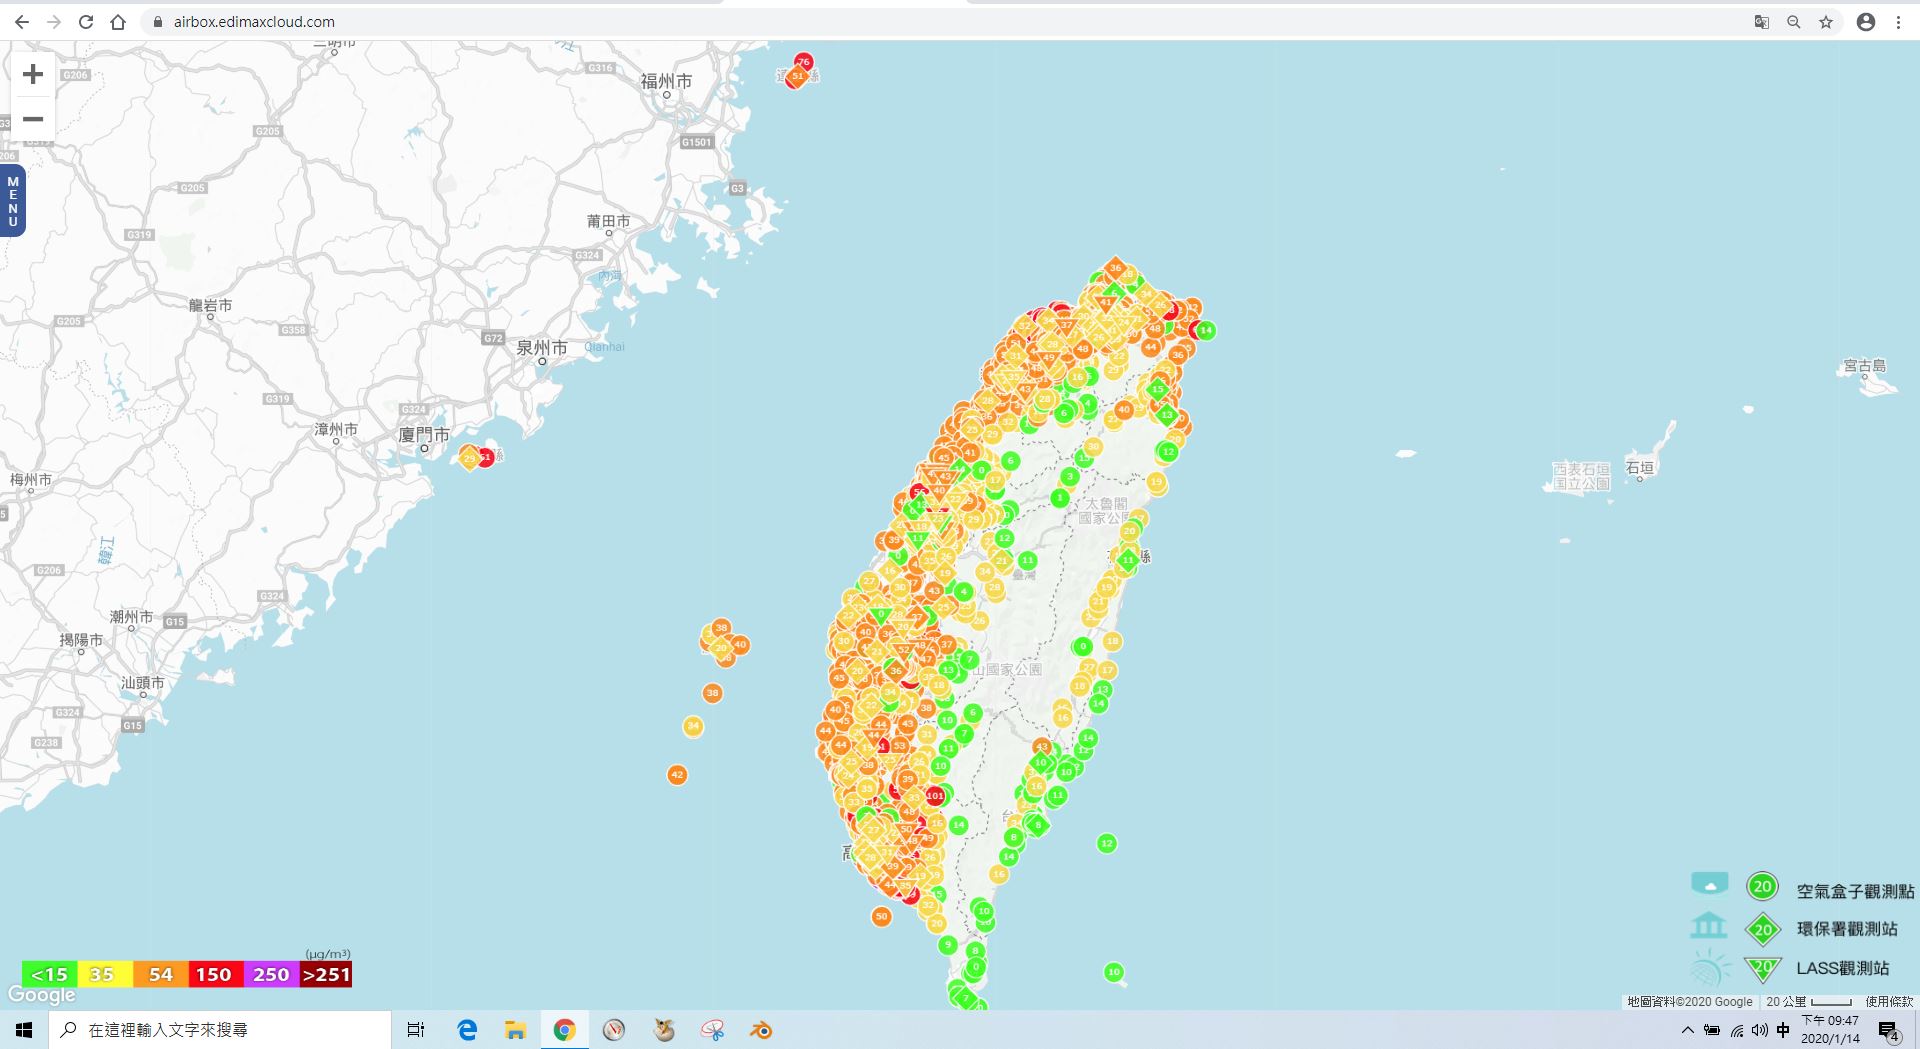1920x1049 pixels.
Task: Reload the airbox page
Action: coord(86,22)
